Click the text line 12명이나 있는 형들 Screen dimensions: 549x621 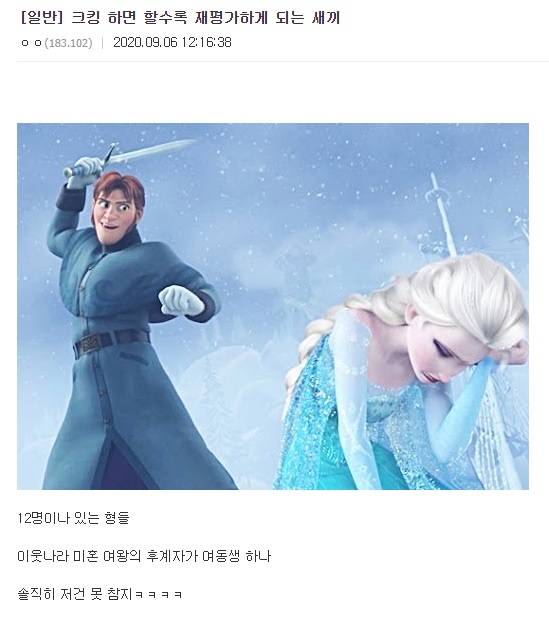[73, 518]
